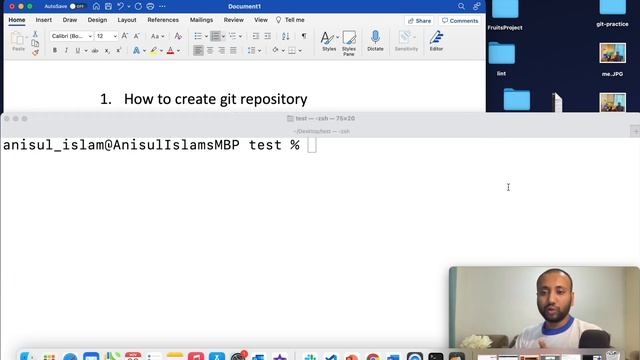Image resolution: width=640 pixels, height=360 pixels.
Task: Decrease paragraph indent
Action: [x=256, y=36]
